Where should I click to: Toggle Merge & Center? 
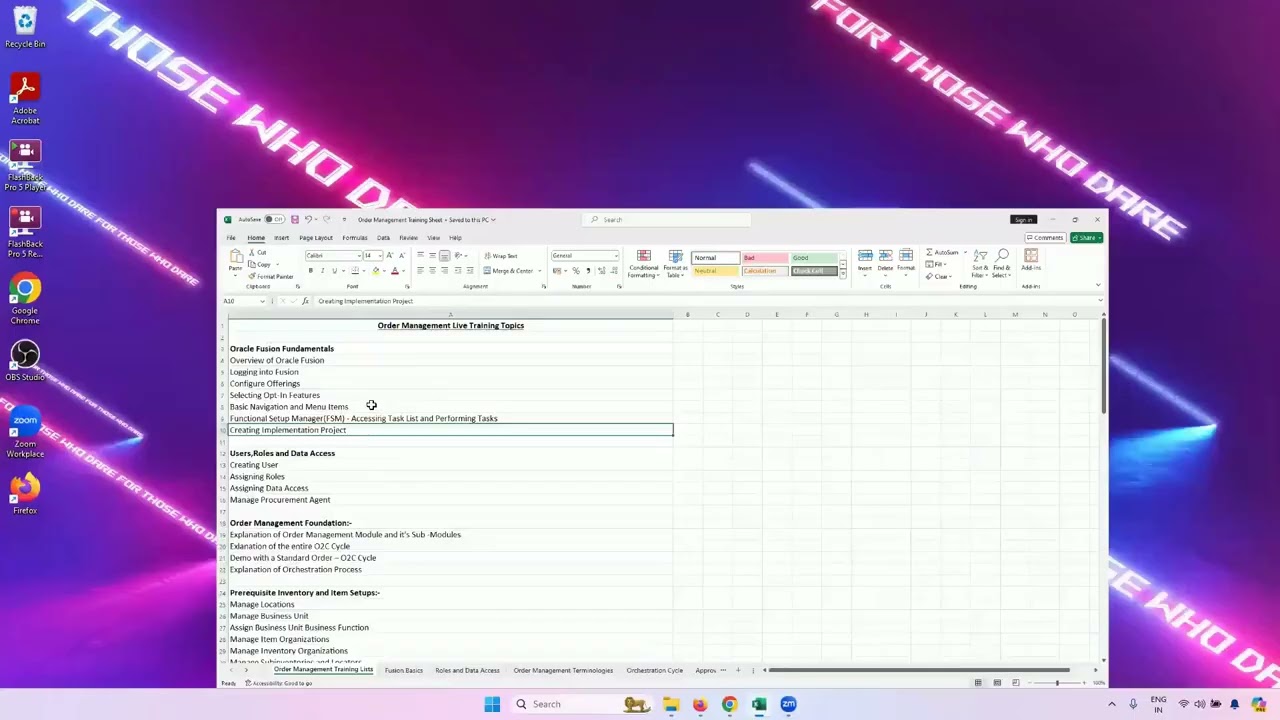coord(510,271)
